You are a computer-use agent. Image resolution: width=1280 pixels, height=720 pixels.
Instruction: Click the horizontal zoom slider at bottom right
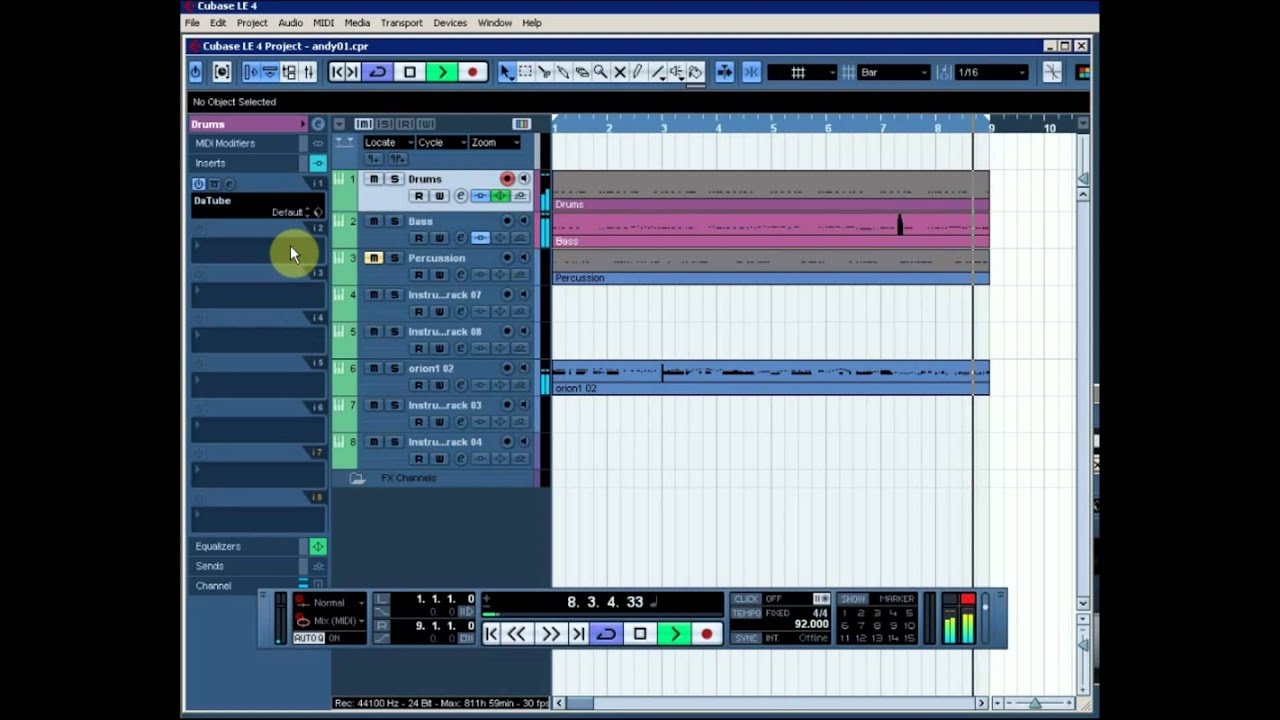click(x=1034, y=703)
